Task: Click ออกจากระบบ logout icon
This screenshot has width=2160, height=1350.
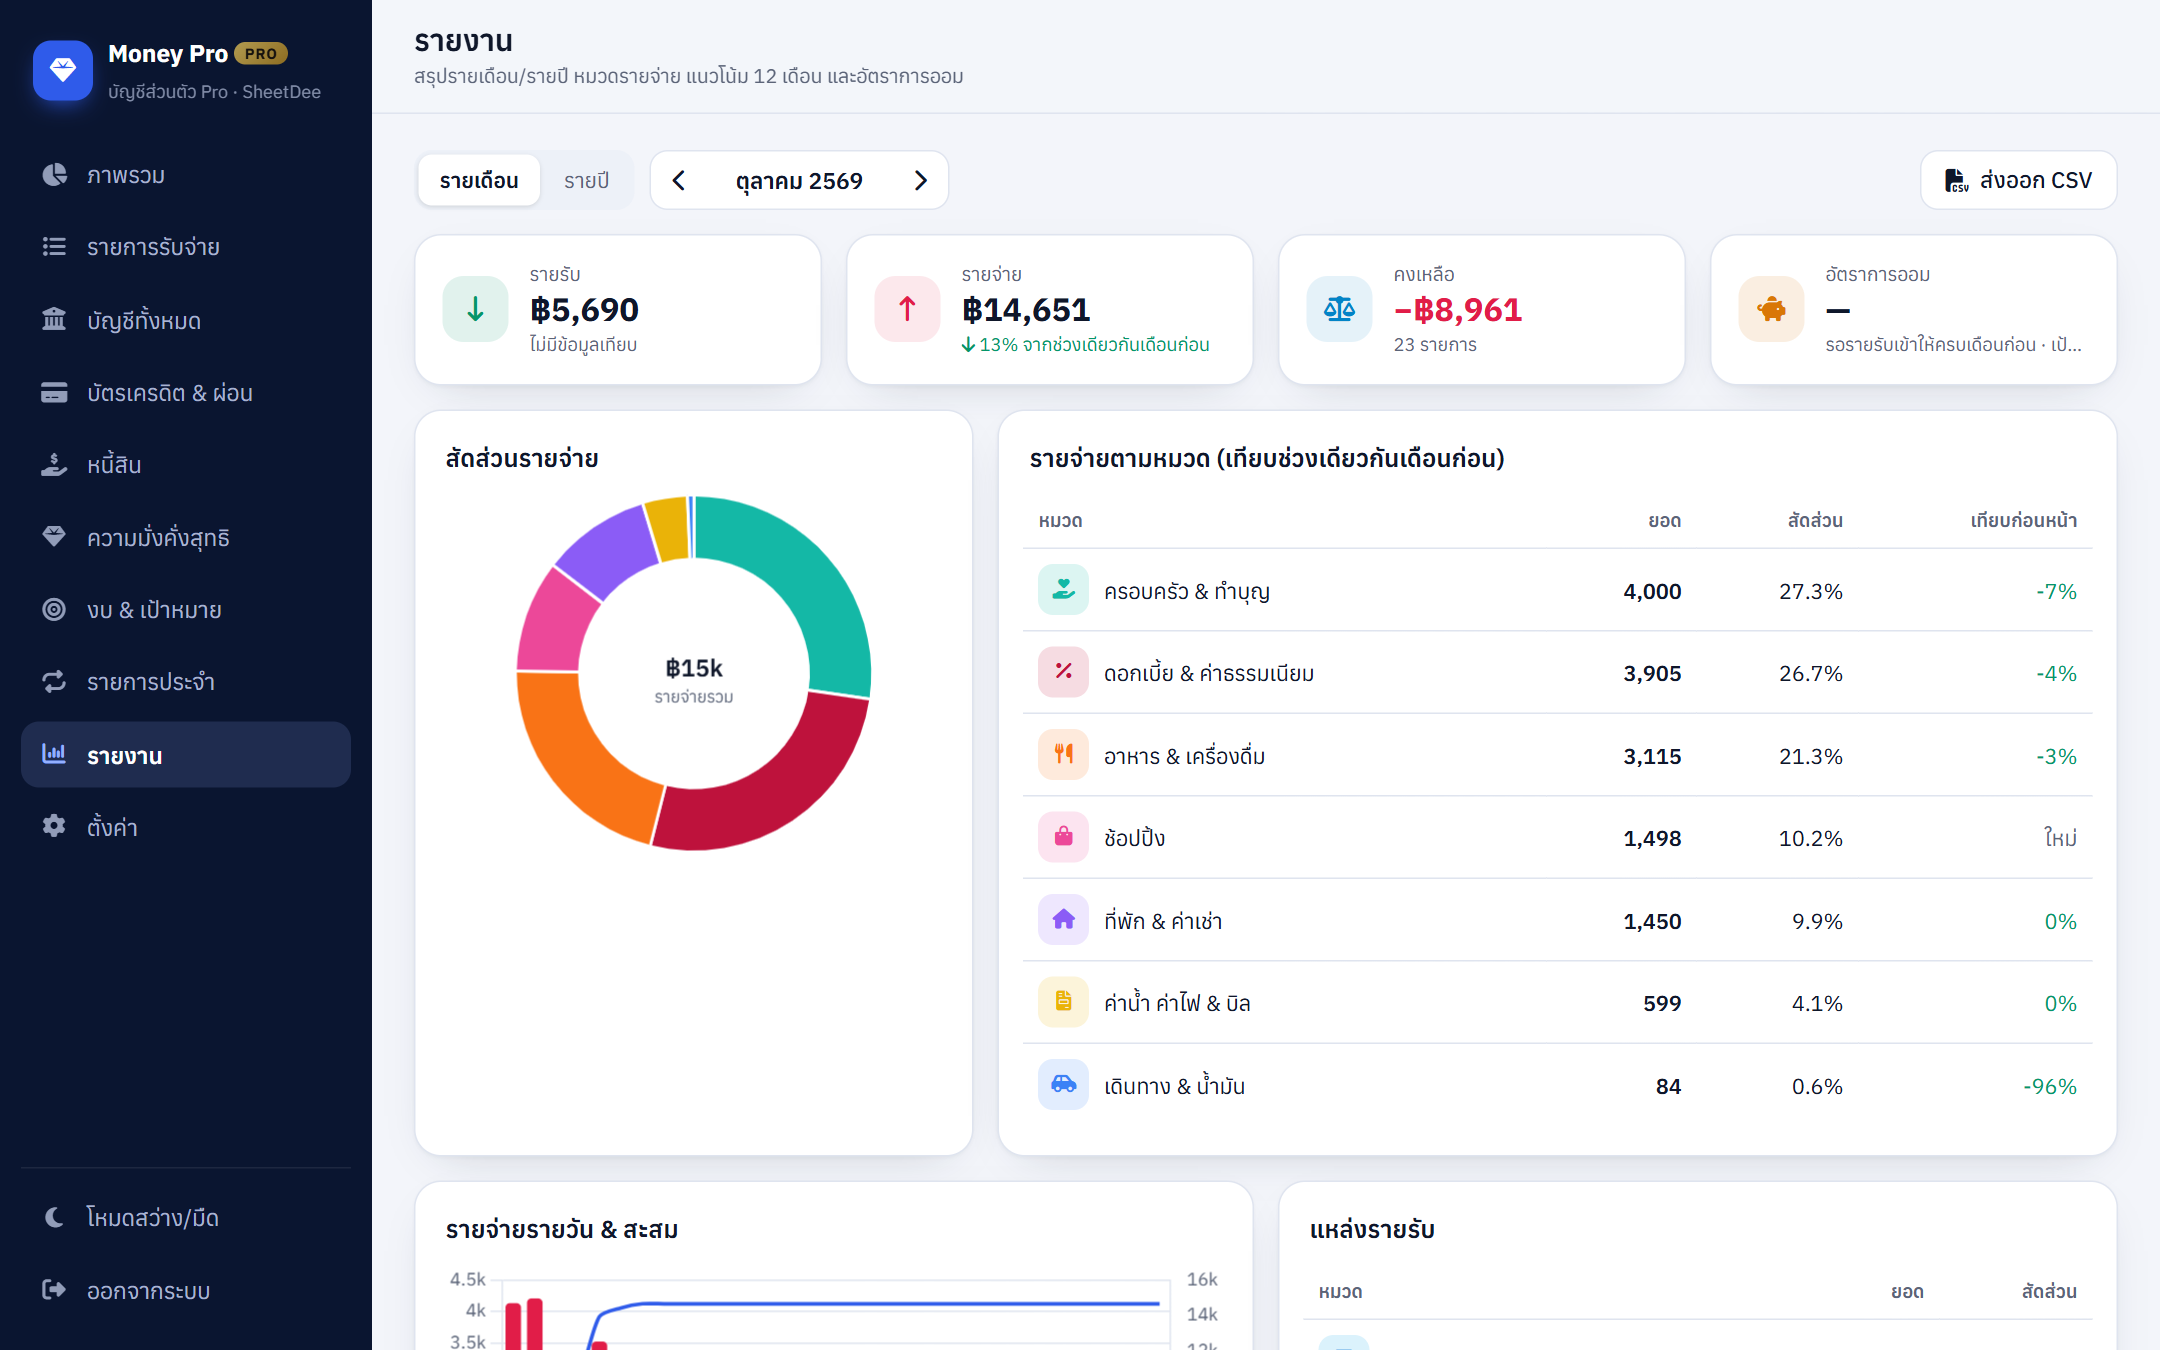Action: click(54, 1290)
